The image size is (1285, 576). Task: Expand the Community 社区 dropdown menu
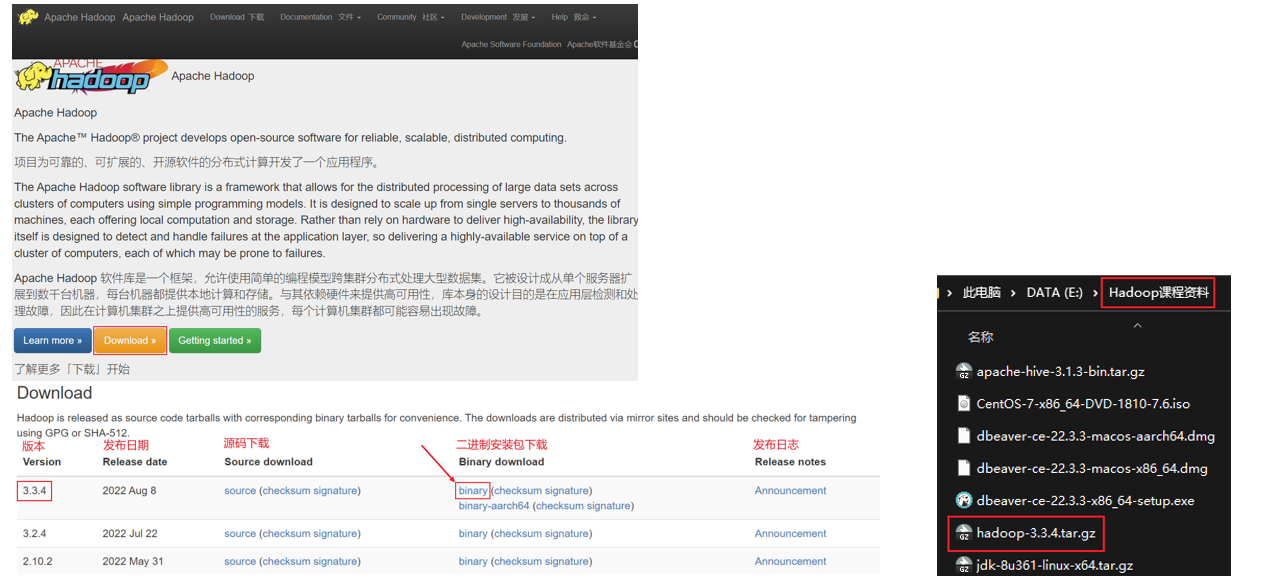tap(411, 17)
